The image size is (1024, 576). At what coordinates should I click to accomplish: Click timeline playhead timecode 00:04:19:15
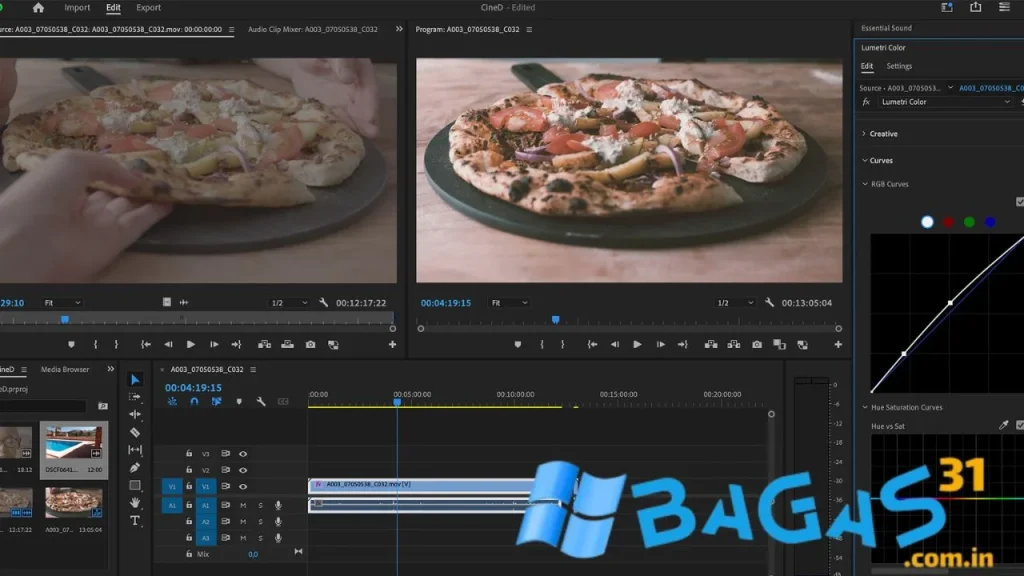(x=193, y=388)
